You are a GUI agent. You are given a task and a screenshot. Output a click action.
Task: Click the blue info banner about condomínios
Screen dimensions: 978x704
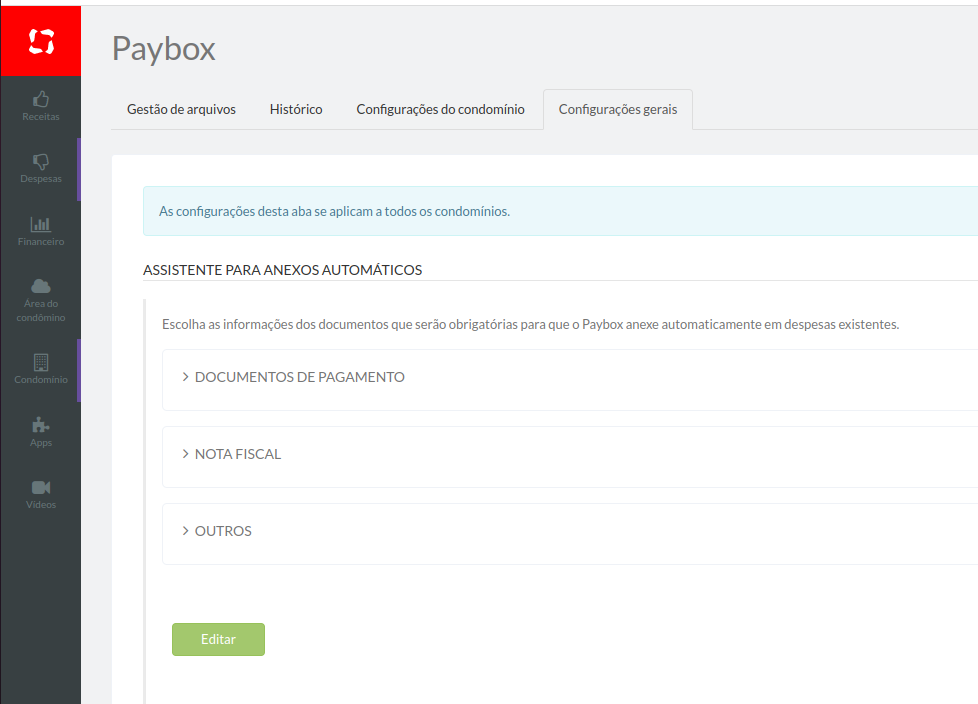[x=560, y=211]
